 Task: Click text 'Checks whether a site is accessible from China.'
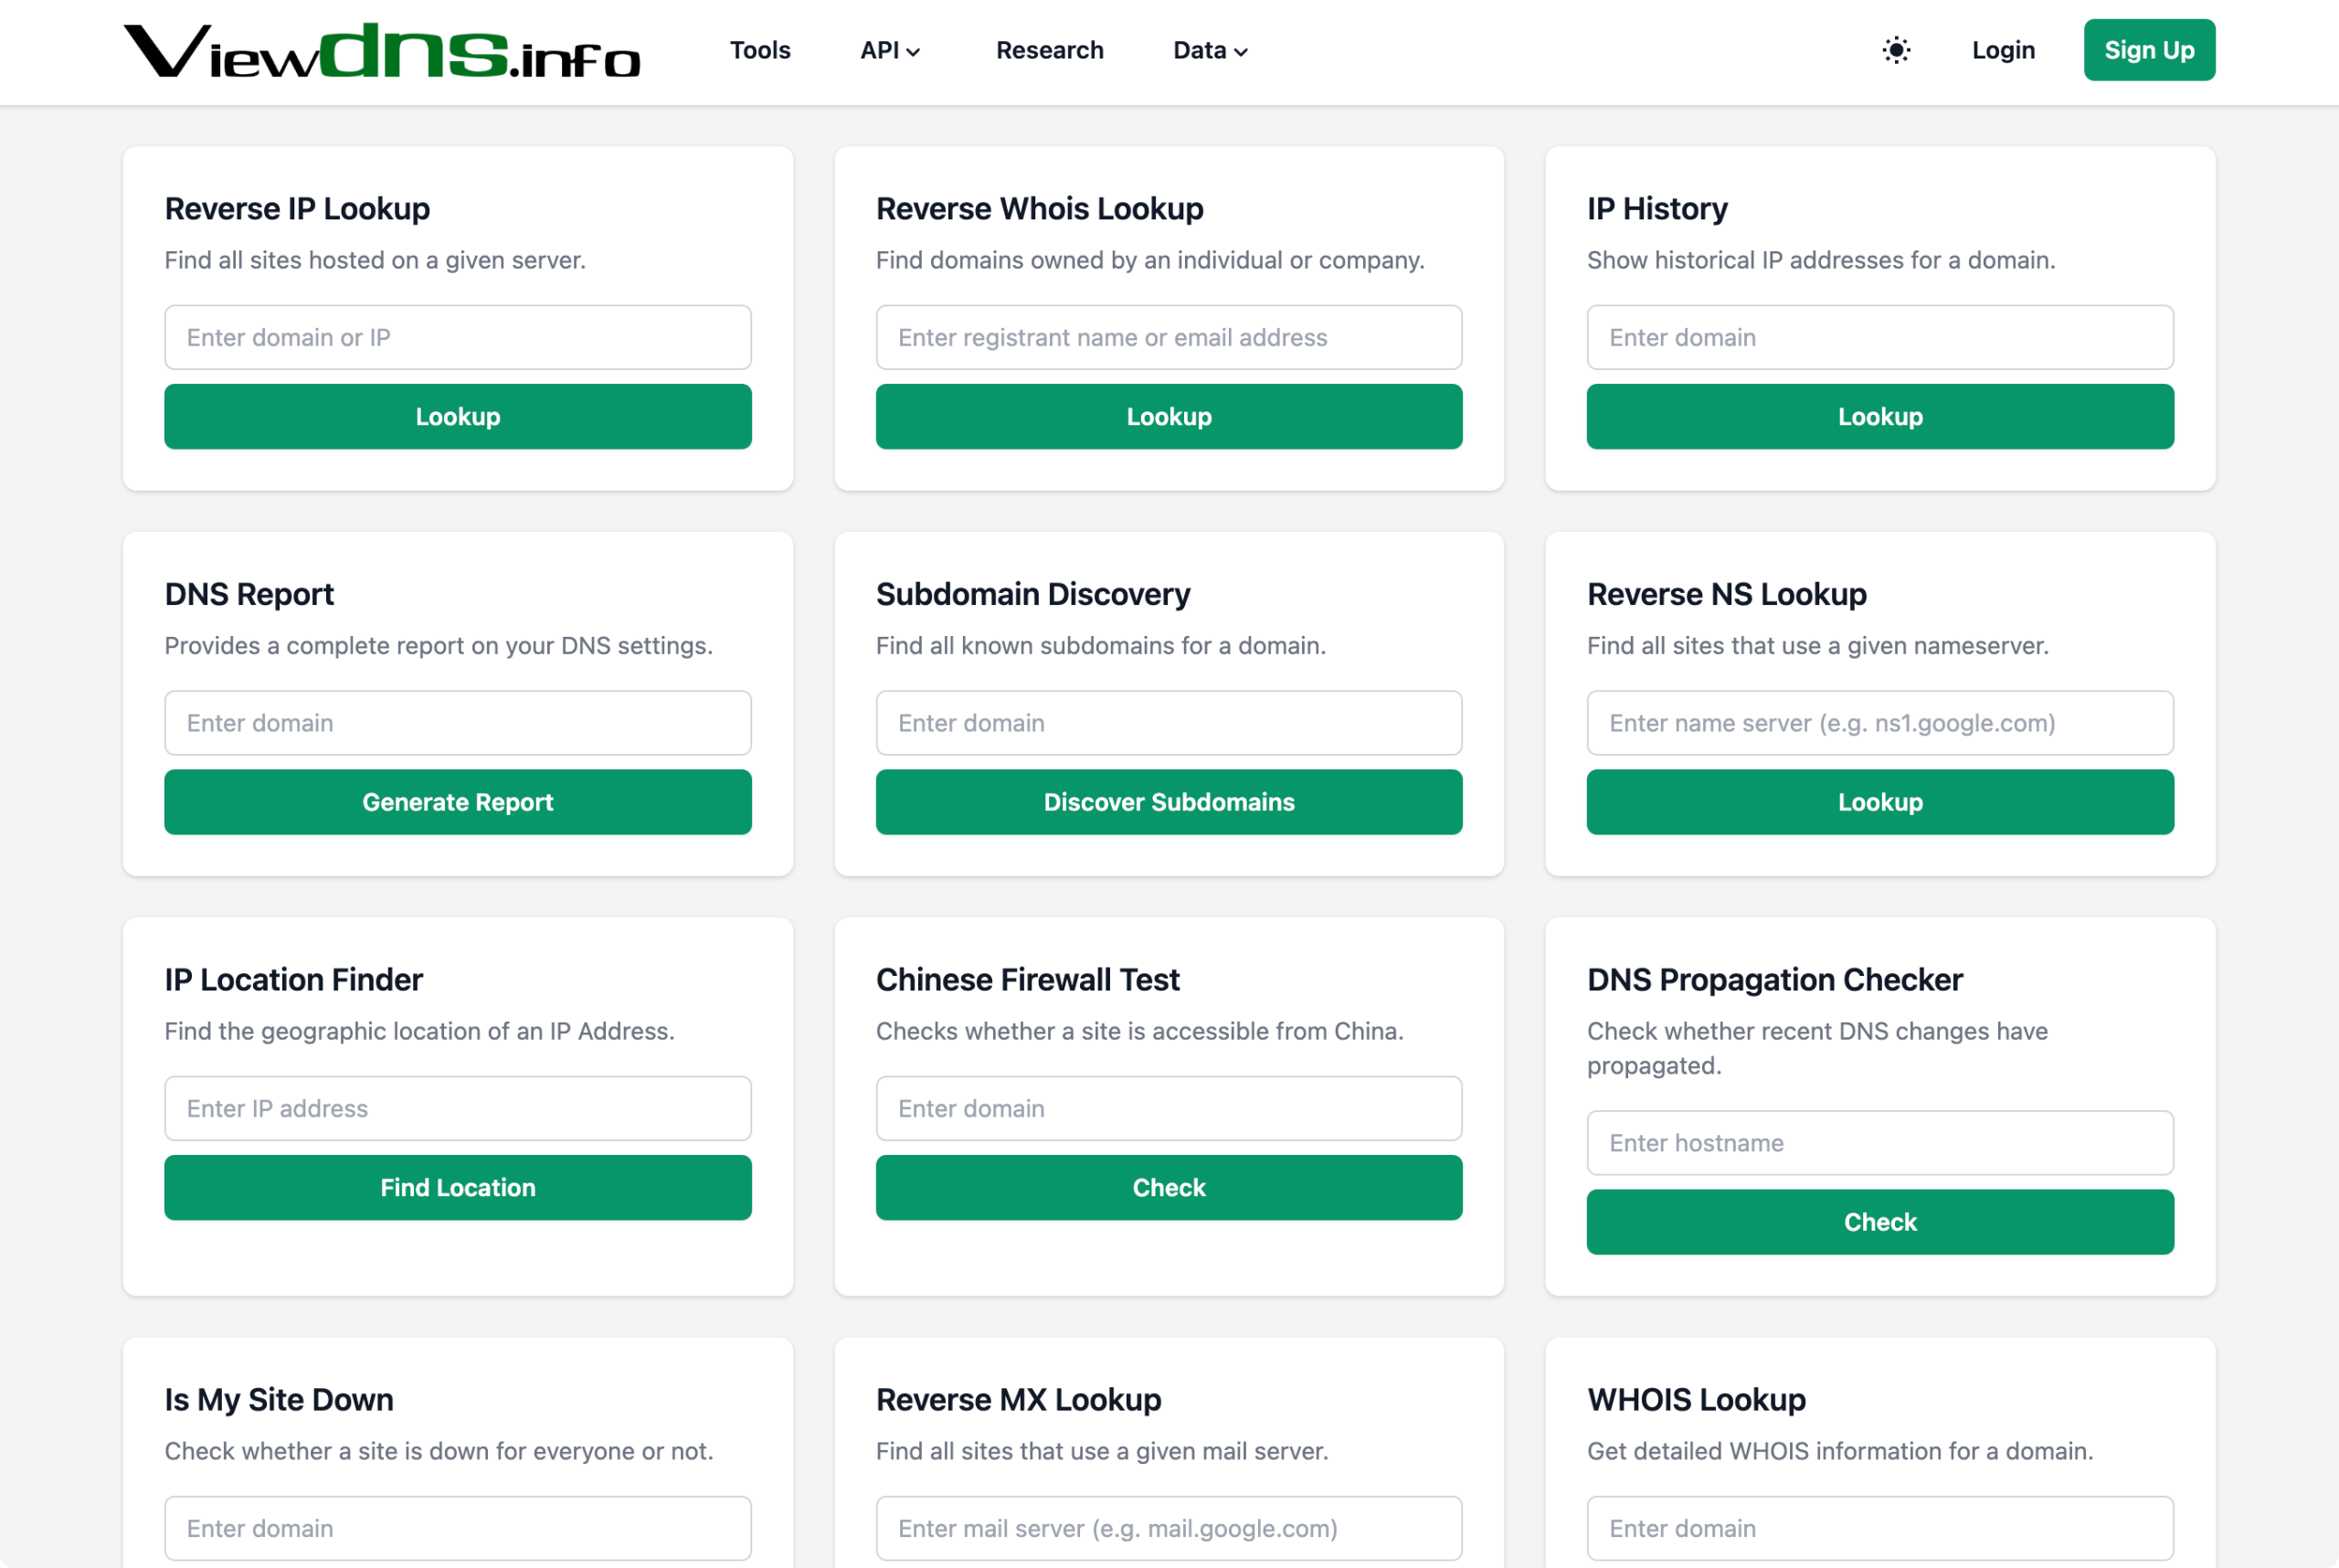tap(1139, 1031)
